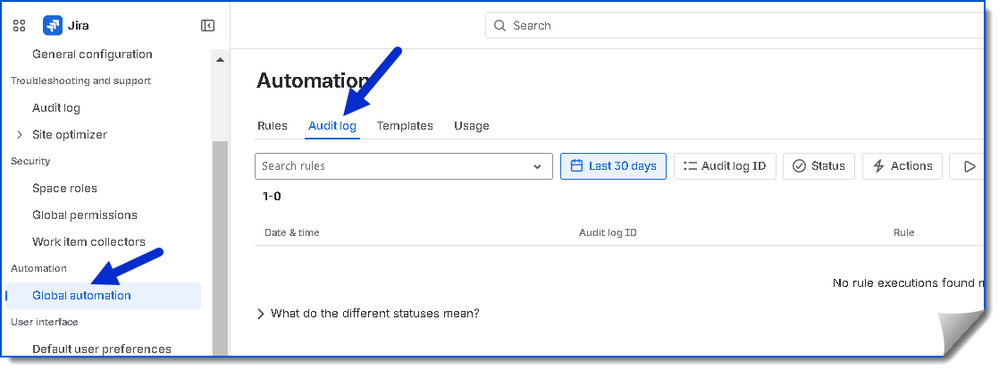This screenshot has width=999, height=371.
Task: Click the list icon in Audit log ID
Action: point(690,166)
